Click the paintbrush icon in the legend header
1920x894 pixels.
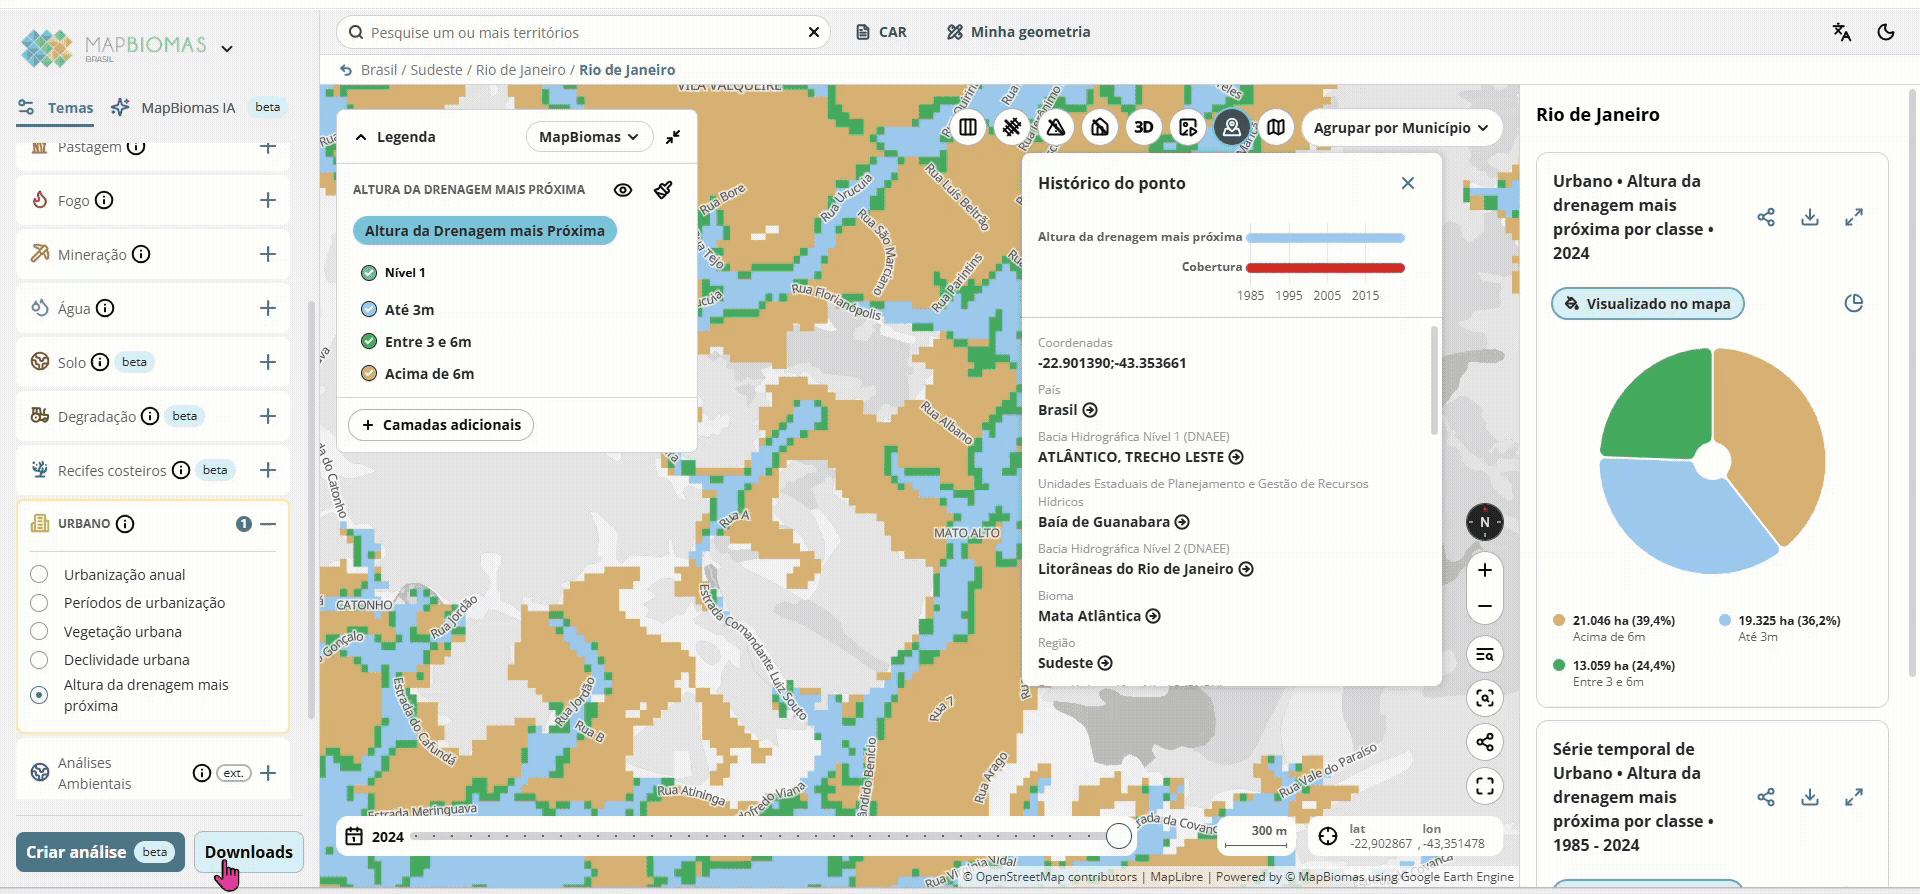tap(663, 190)
